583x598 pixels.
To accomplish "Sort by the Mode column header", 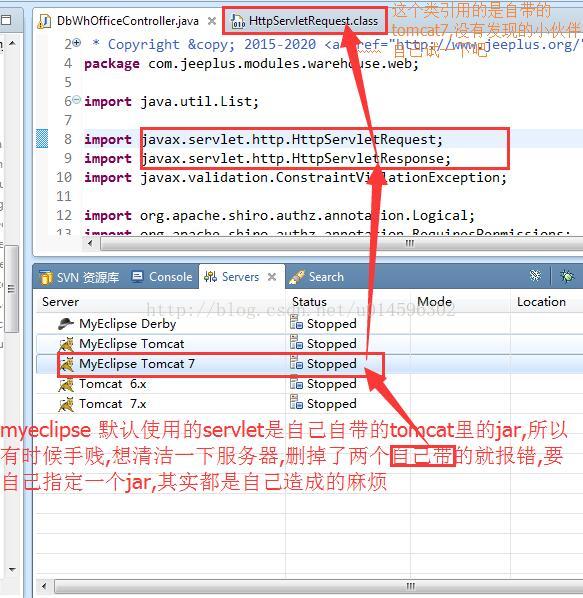I will 434,302.
